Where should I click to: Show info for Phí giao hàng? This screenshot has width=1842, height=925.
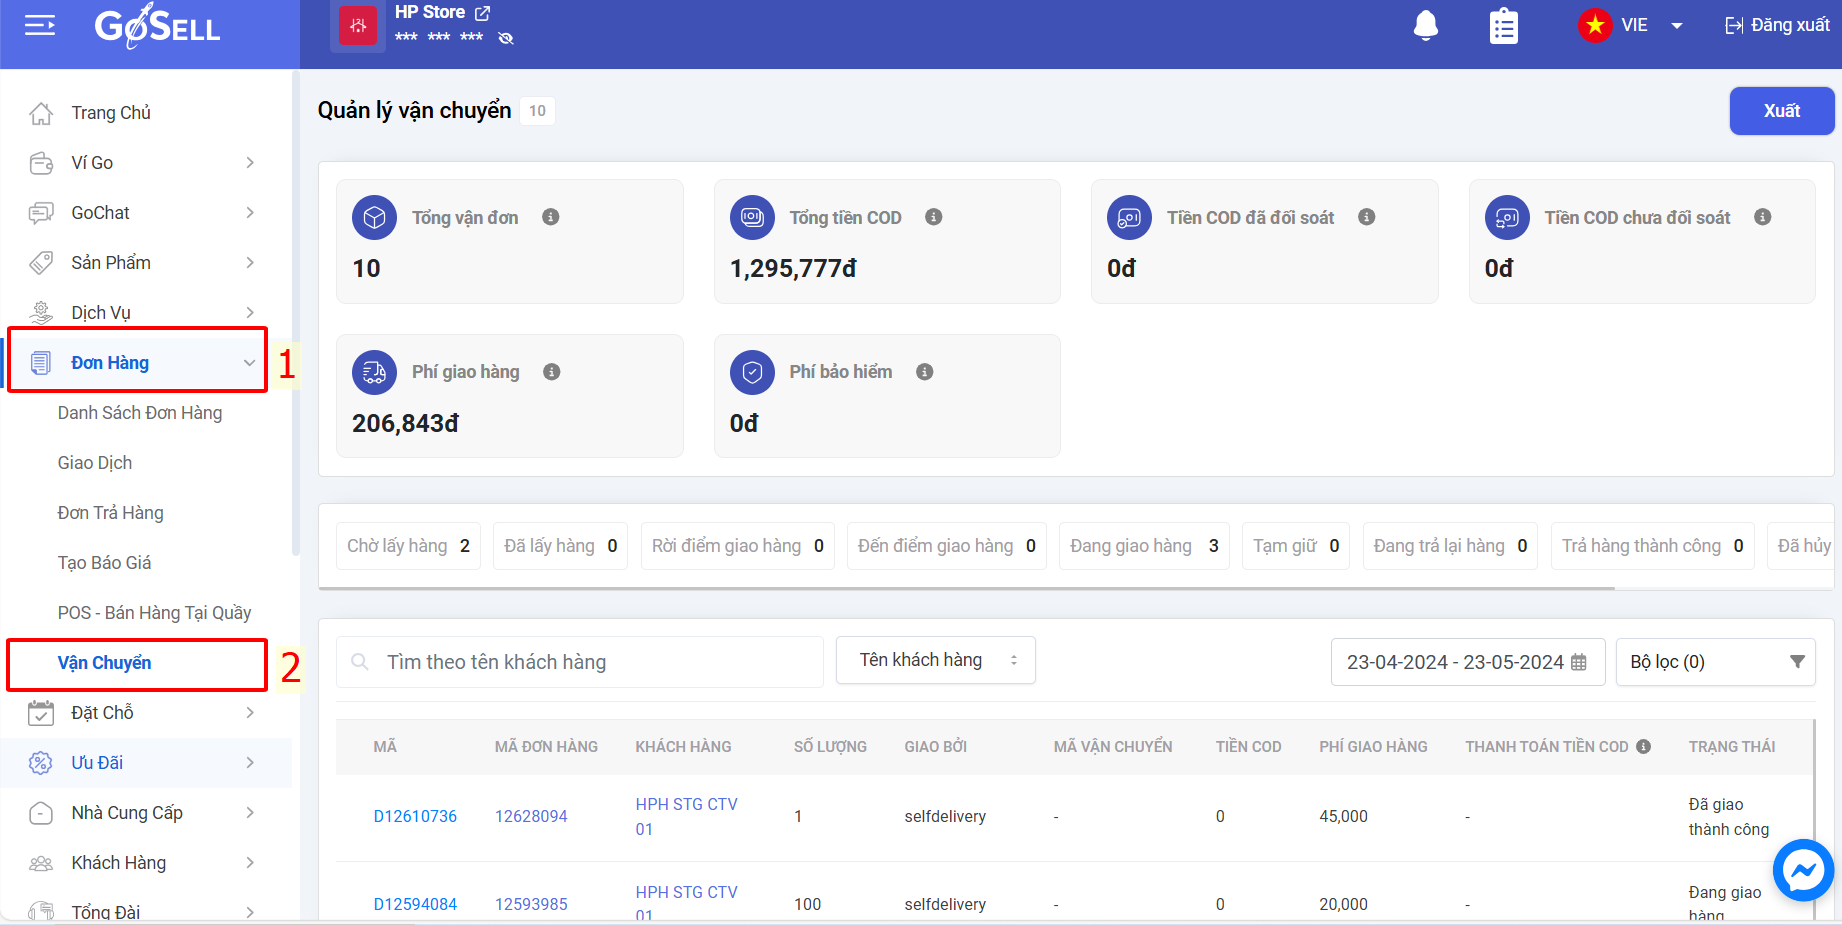pos(552,372)
